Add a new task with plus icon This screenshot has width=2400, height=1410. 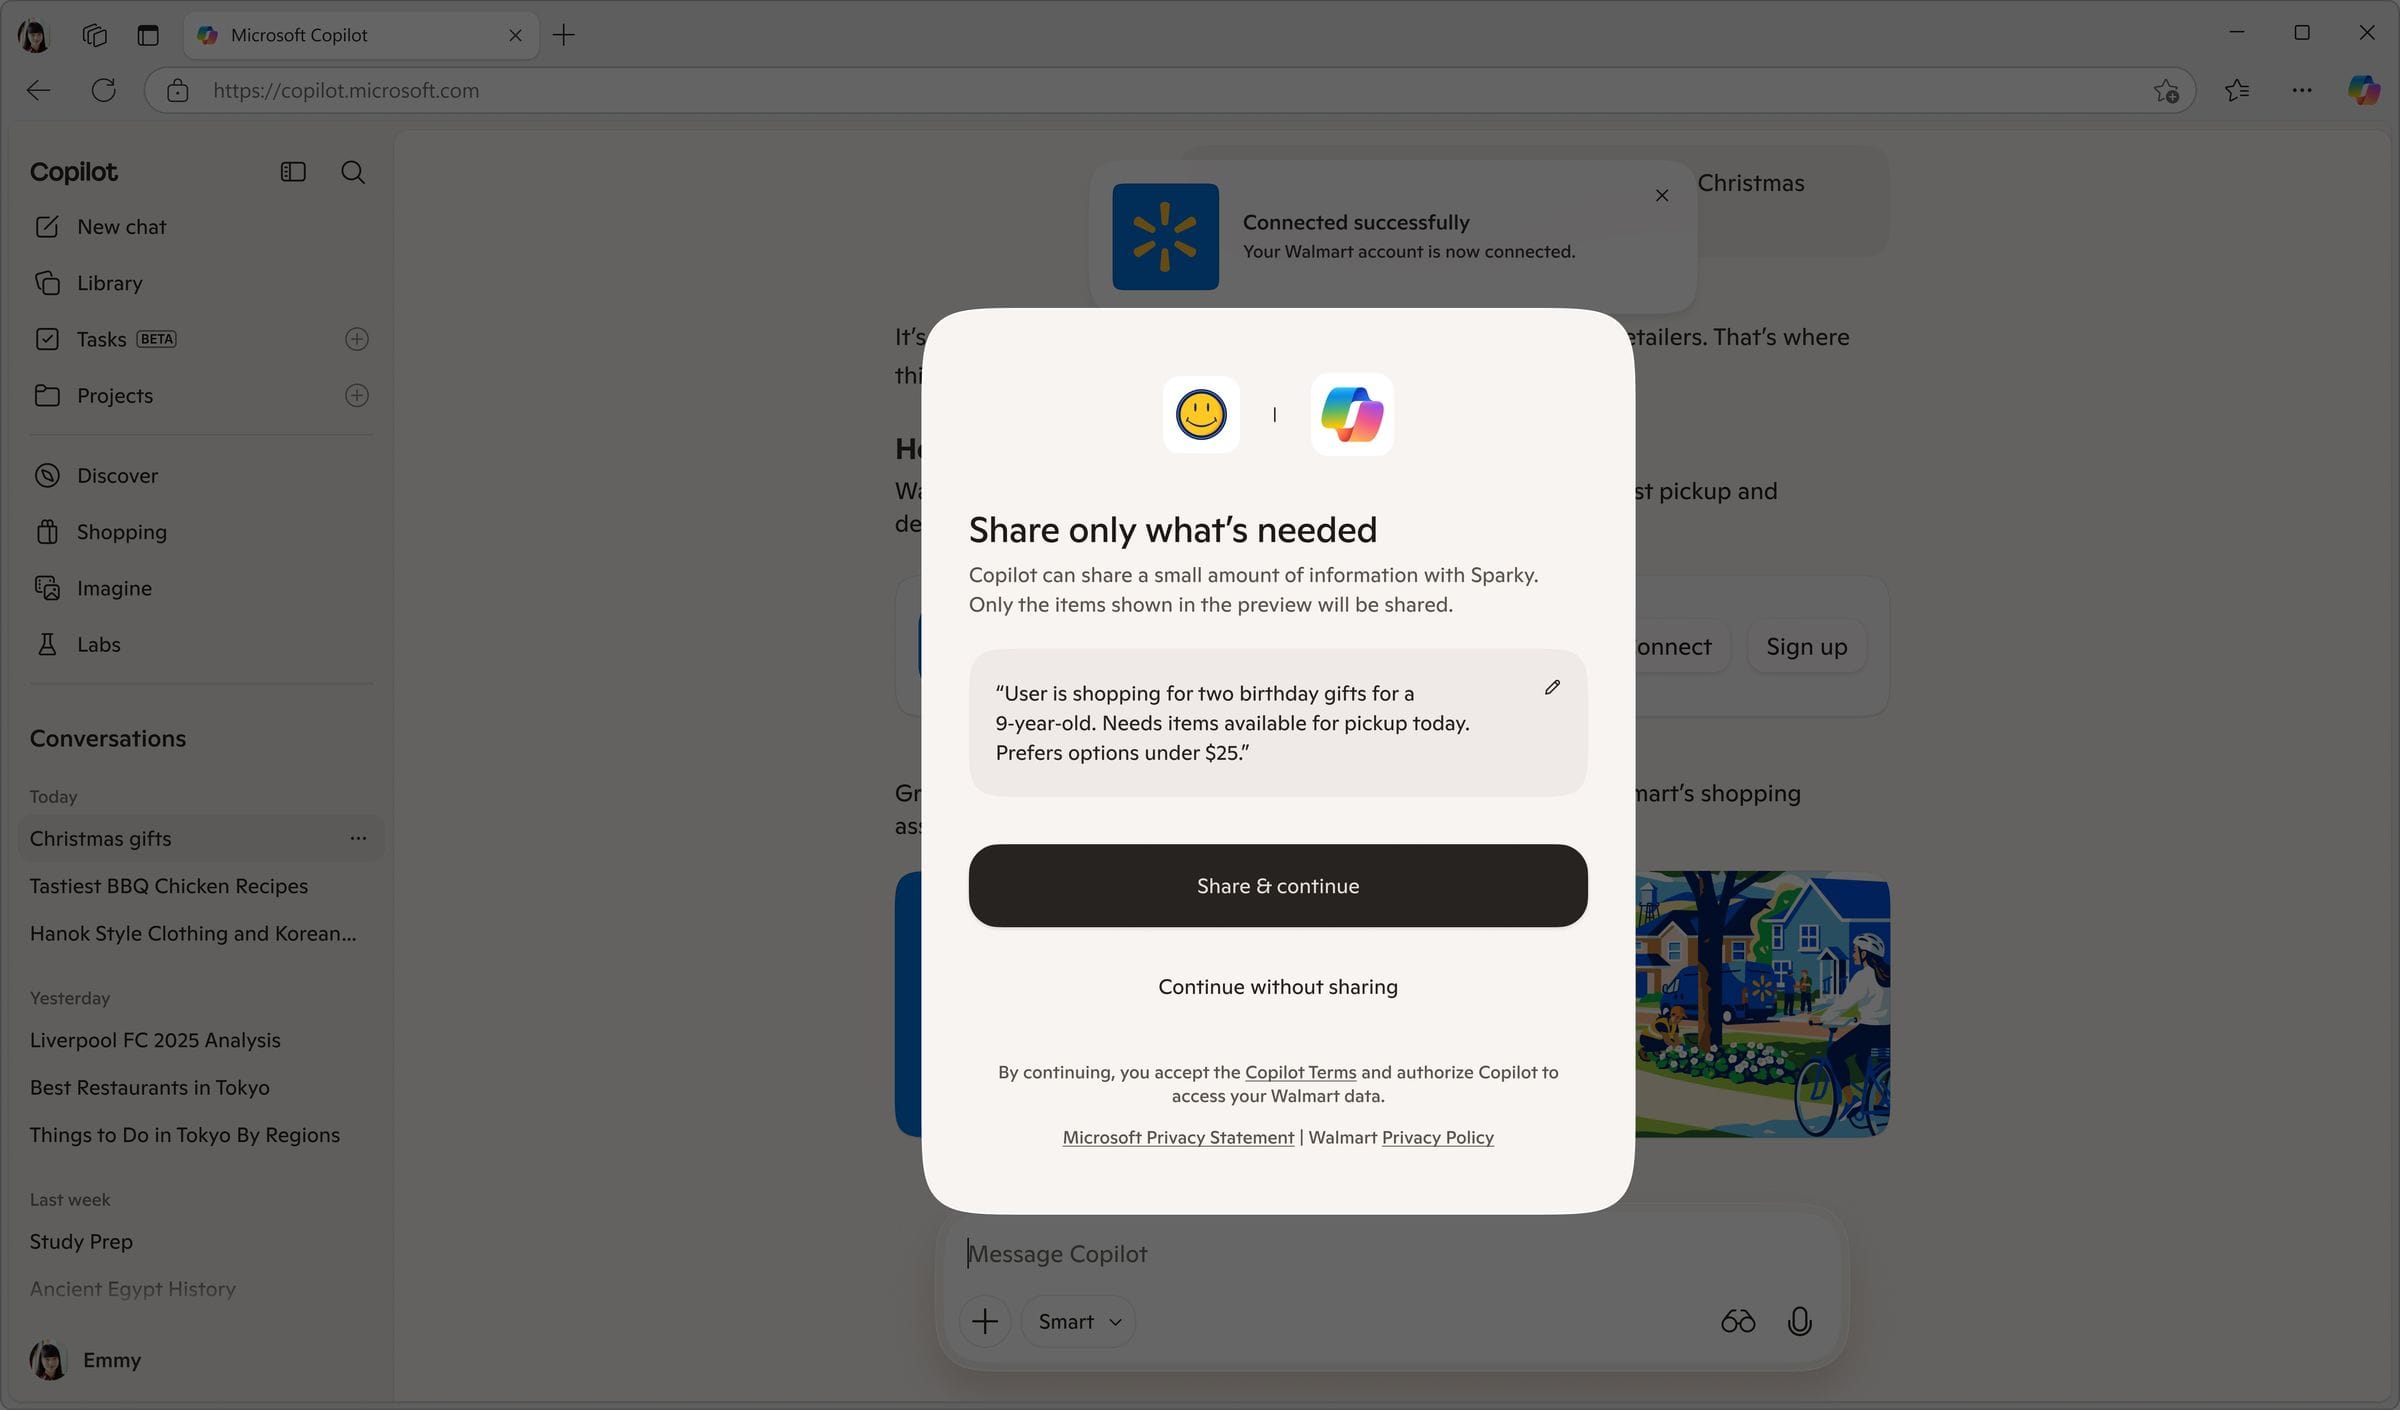point(357,339)
